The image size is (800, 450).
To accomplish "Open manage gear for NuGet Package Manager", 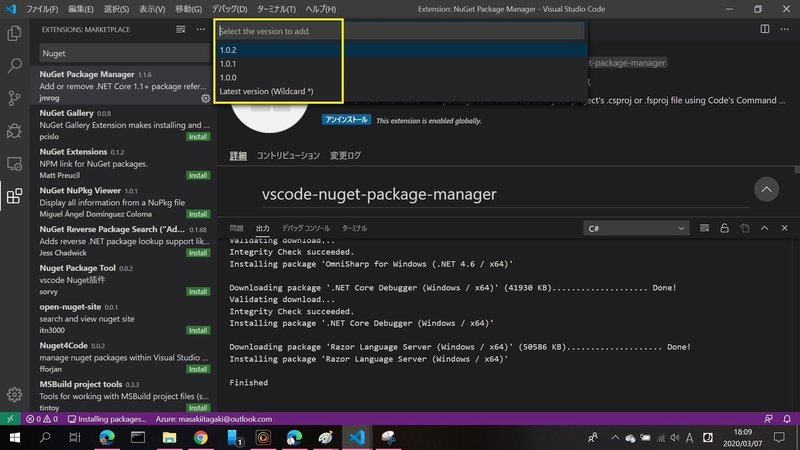I will [x=205, y=98].
